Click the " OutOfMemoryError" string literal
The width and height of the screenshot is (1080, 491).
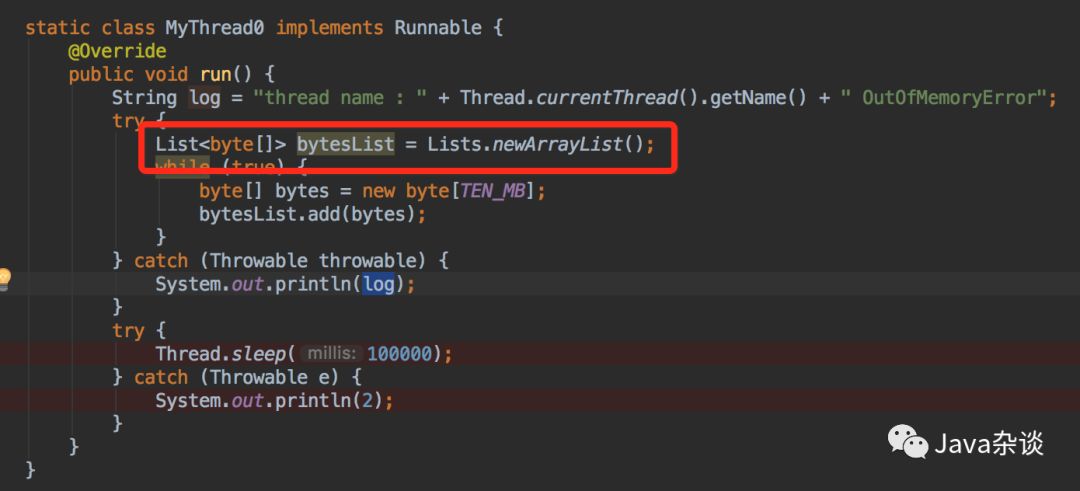tap(944, 98)
